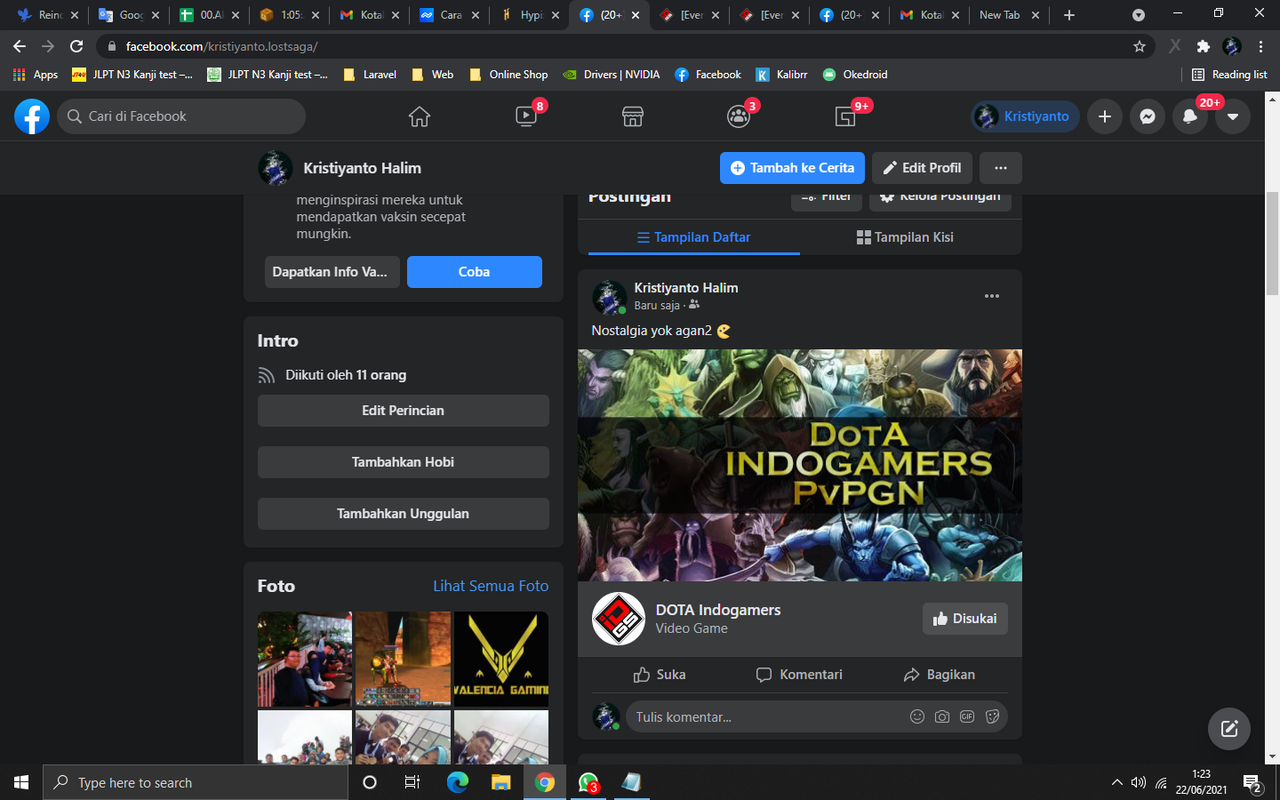This screenshot has height=800, width=1280.
Task: Click Chrome back navigation arrow
Action: point(19,46)
